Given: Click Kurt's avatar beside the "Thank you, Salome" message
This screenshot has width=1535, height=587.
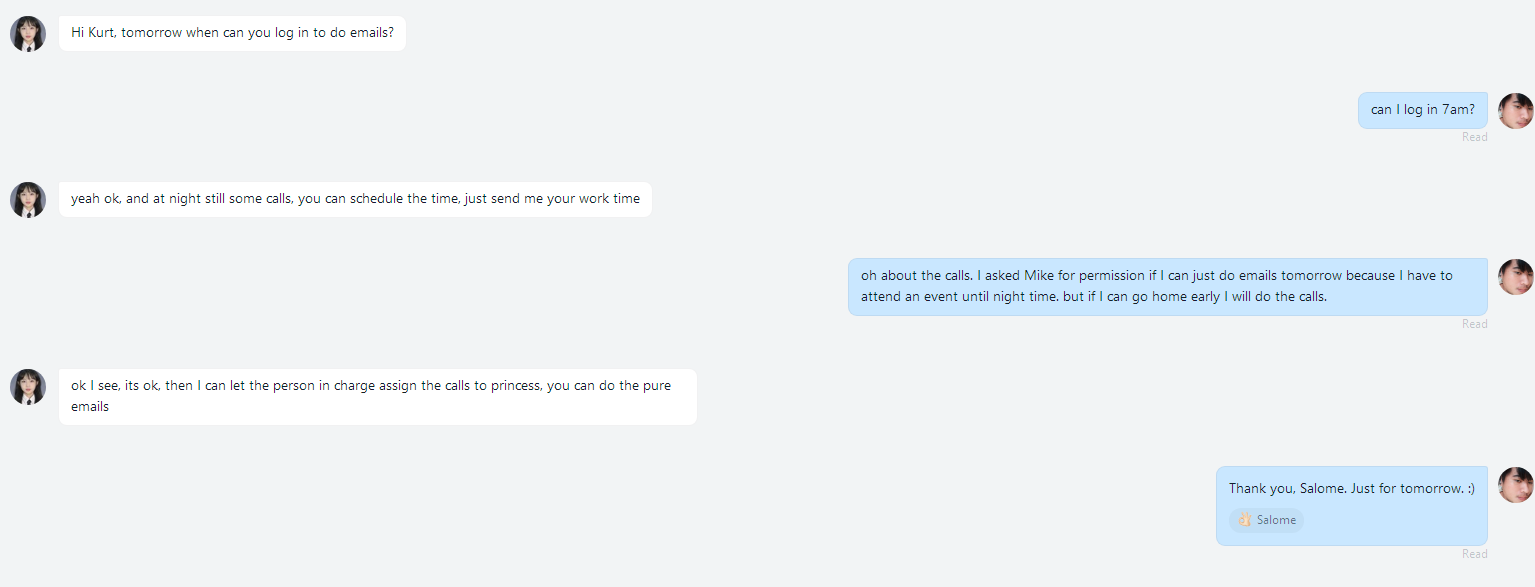Looking at the screenshot, I should click(x=1515, y=485).
